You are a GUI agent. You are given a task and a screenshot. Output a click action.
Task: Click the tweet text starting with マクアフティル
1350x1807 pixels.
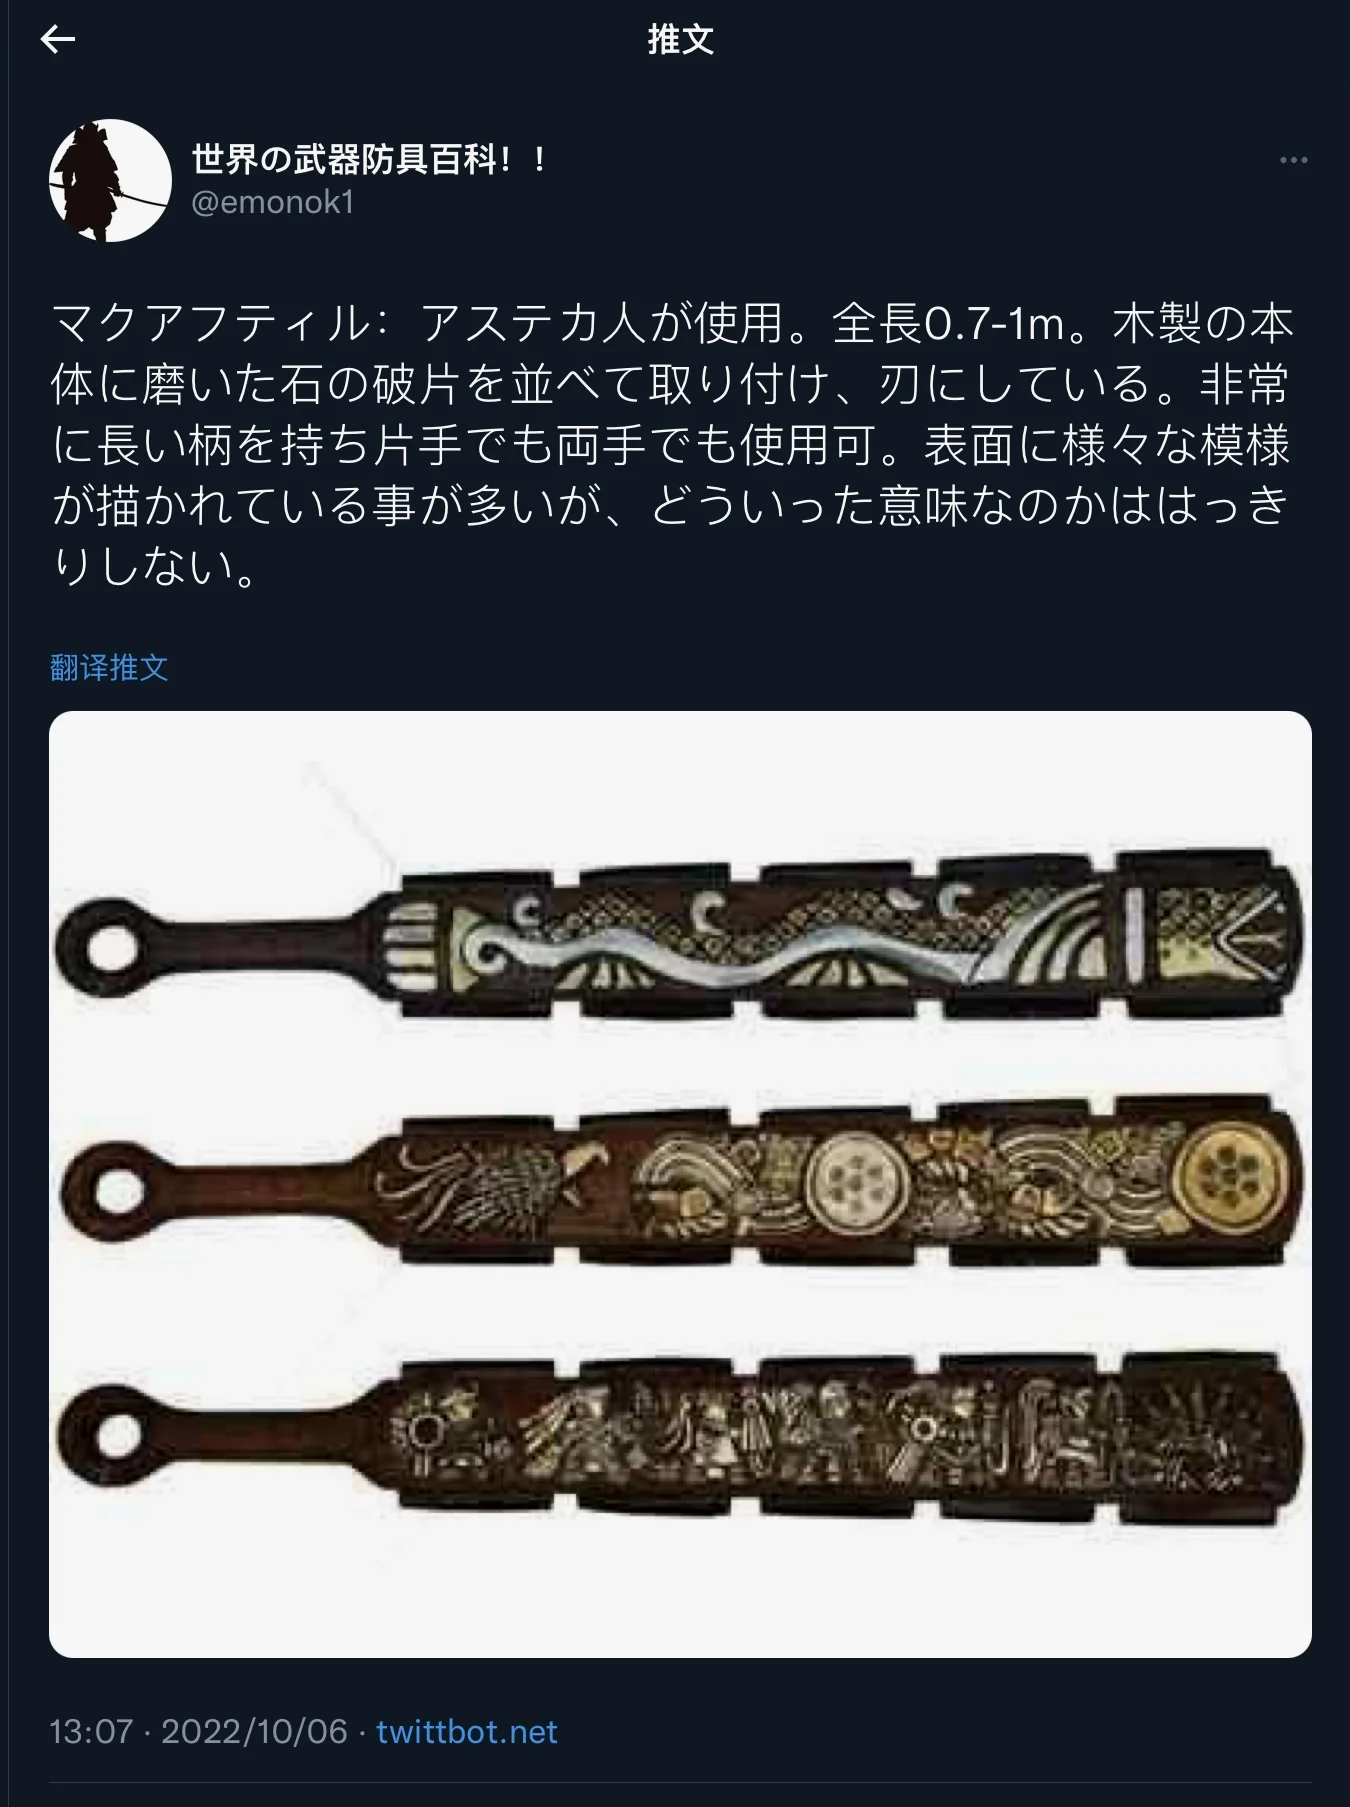click(x=670, y=443)
